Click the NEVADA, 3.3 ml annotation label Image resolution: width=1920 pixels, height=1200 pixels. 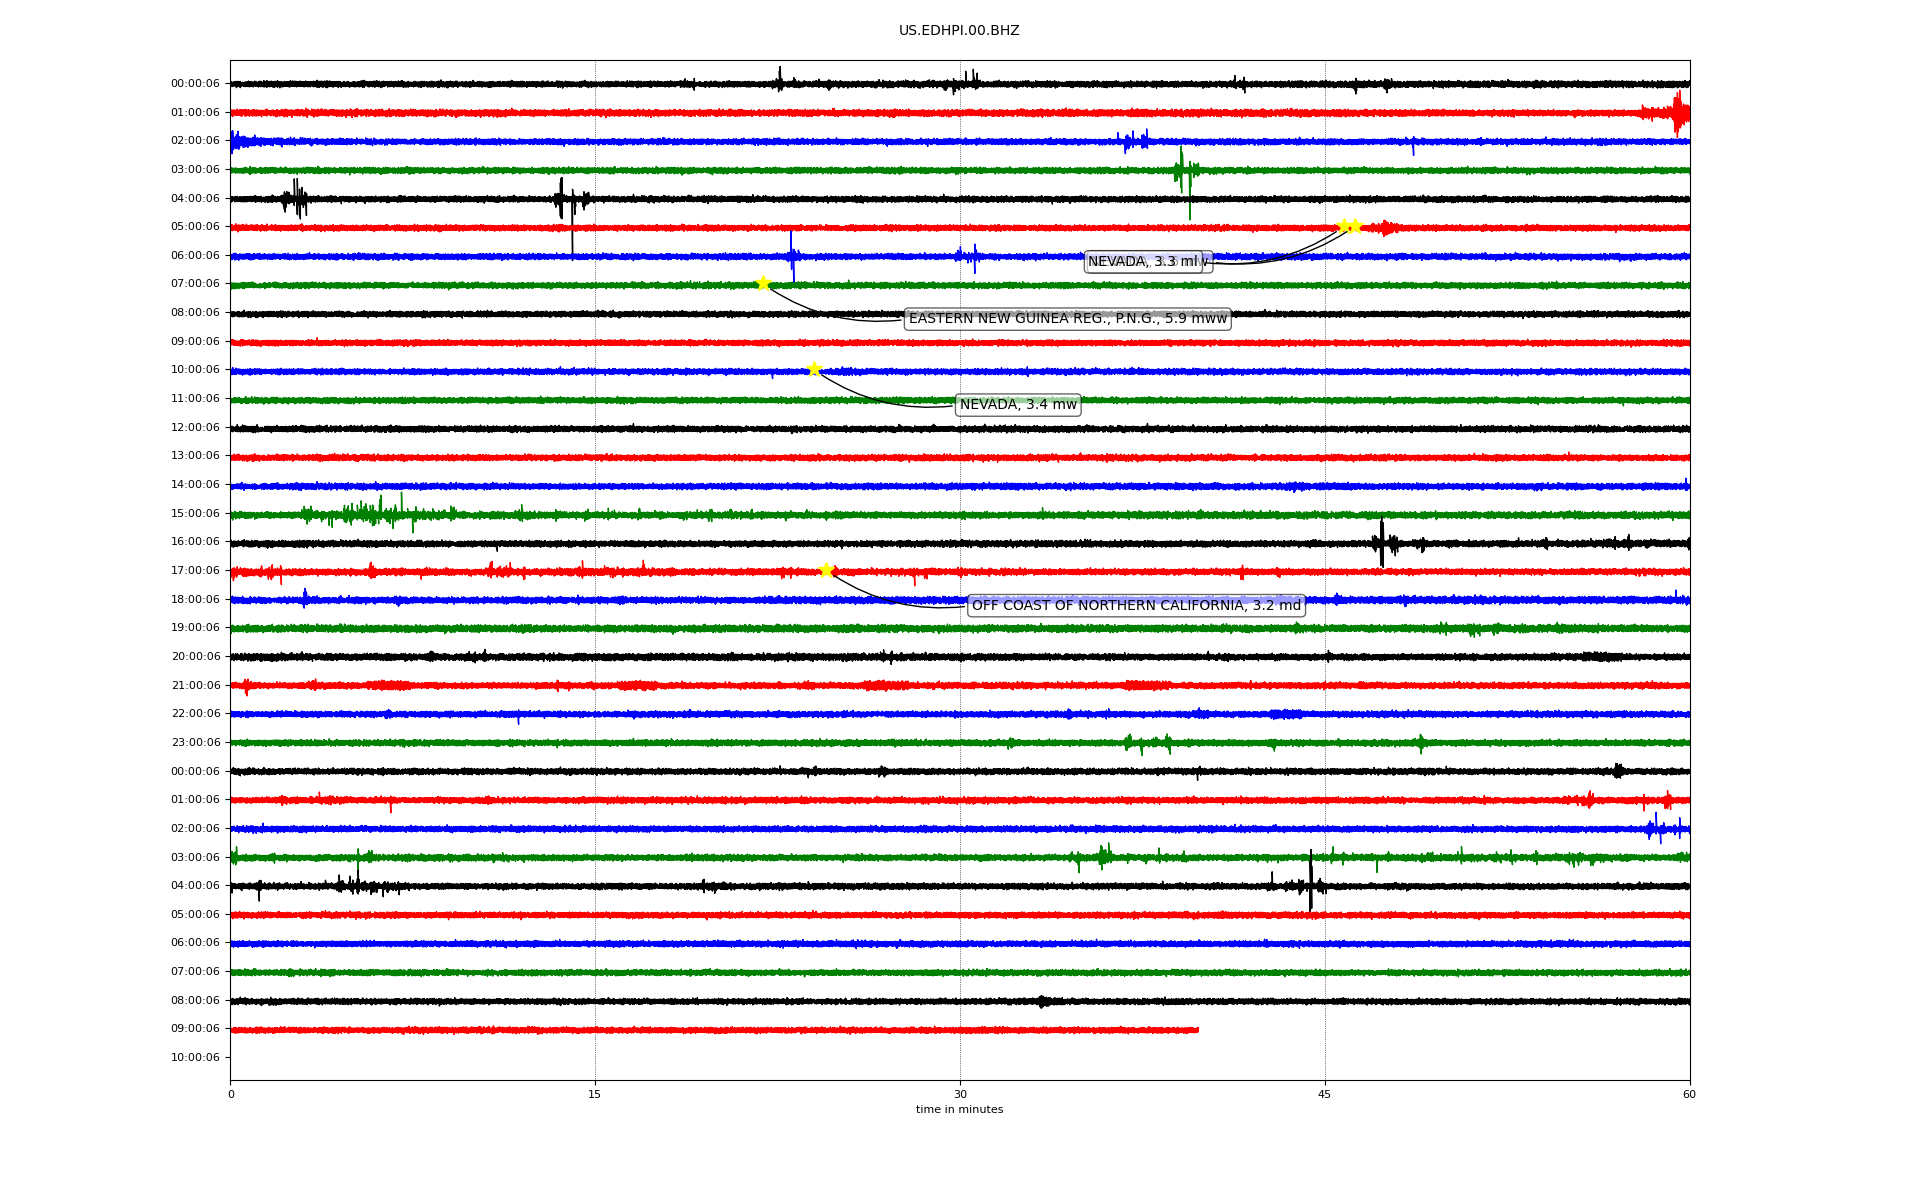point(1147,262)
